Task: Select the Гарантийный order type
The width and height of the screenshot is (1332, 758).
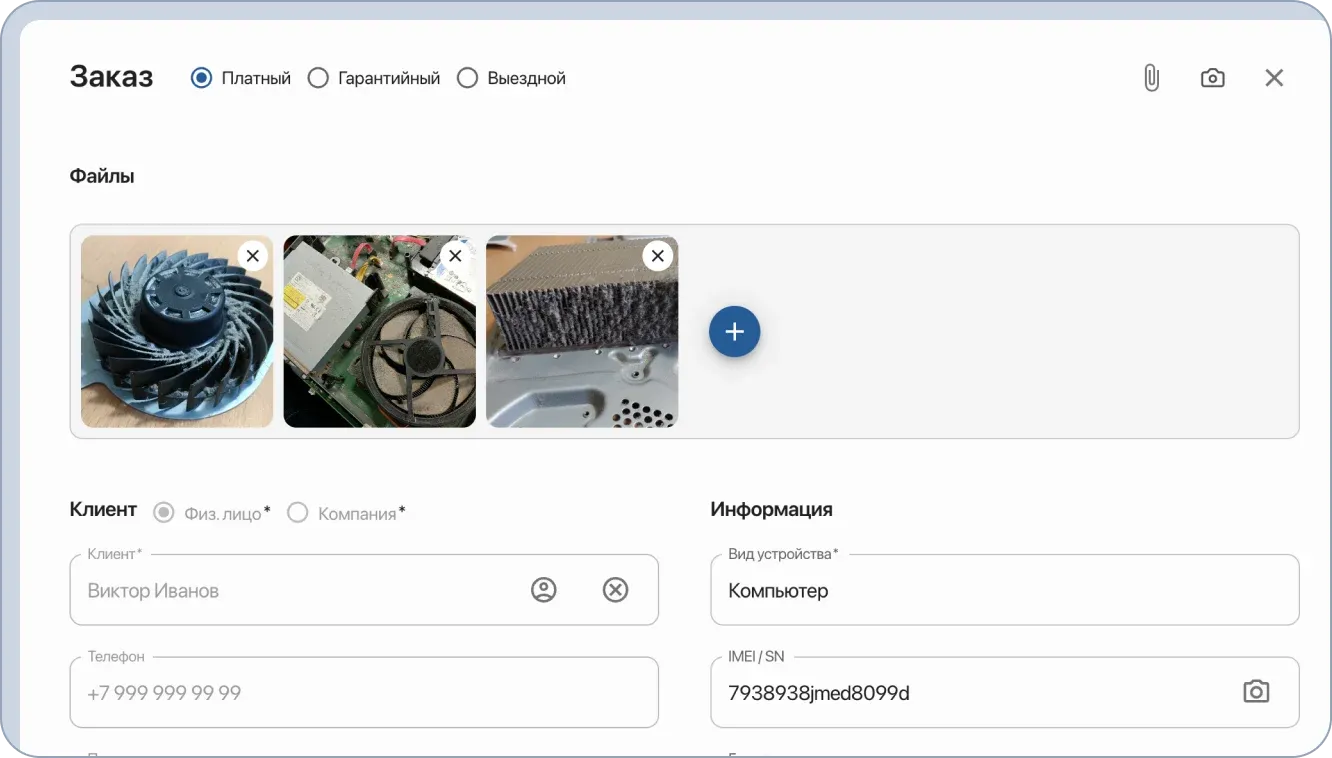Action: pyautogui.click(x=318, y=77)
